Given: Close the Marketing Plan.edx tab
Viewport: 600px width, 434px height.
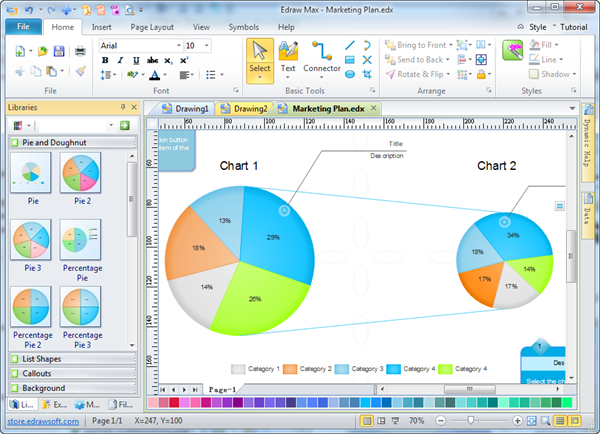Looking at the screenshot, I should pyautogui.click(x=373, y=108).
